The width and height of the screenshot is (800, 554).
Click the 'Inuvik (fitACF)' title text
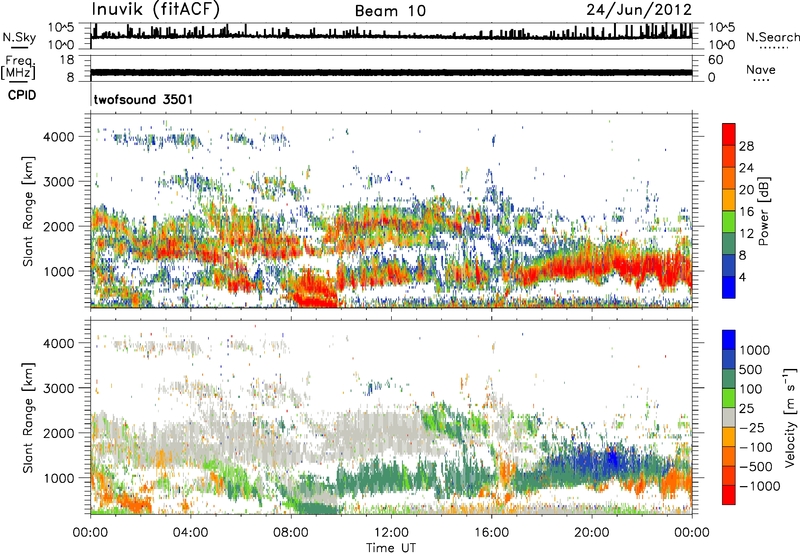156,10
